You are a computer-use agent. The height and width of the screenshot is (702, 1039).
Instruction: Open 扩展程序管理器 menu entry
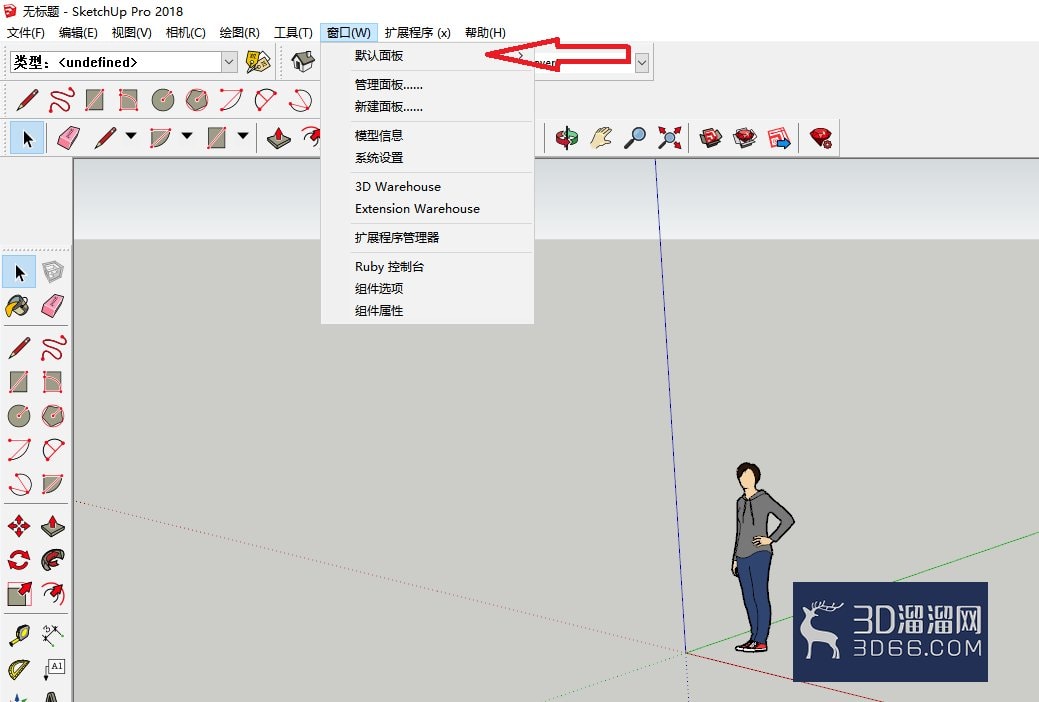click(427, 237)
